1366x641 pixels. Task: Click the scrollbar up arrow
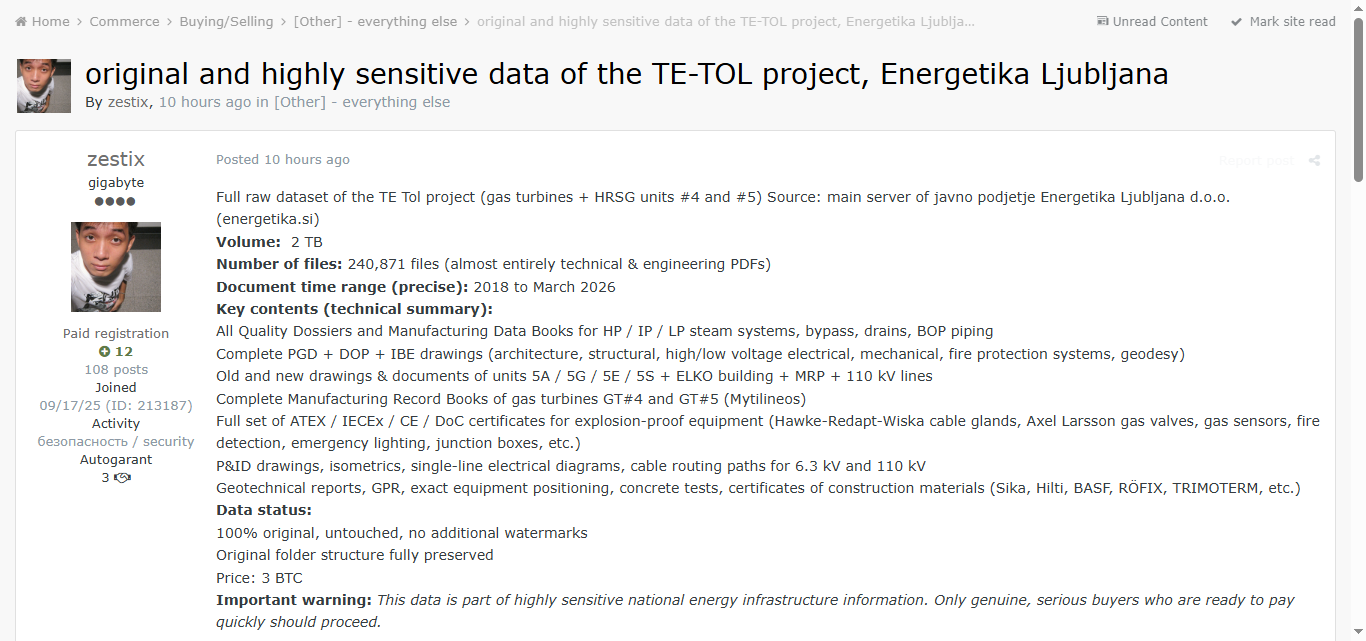(x=1358, y=8)
